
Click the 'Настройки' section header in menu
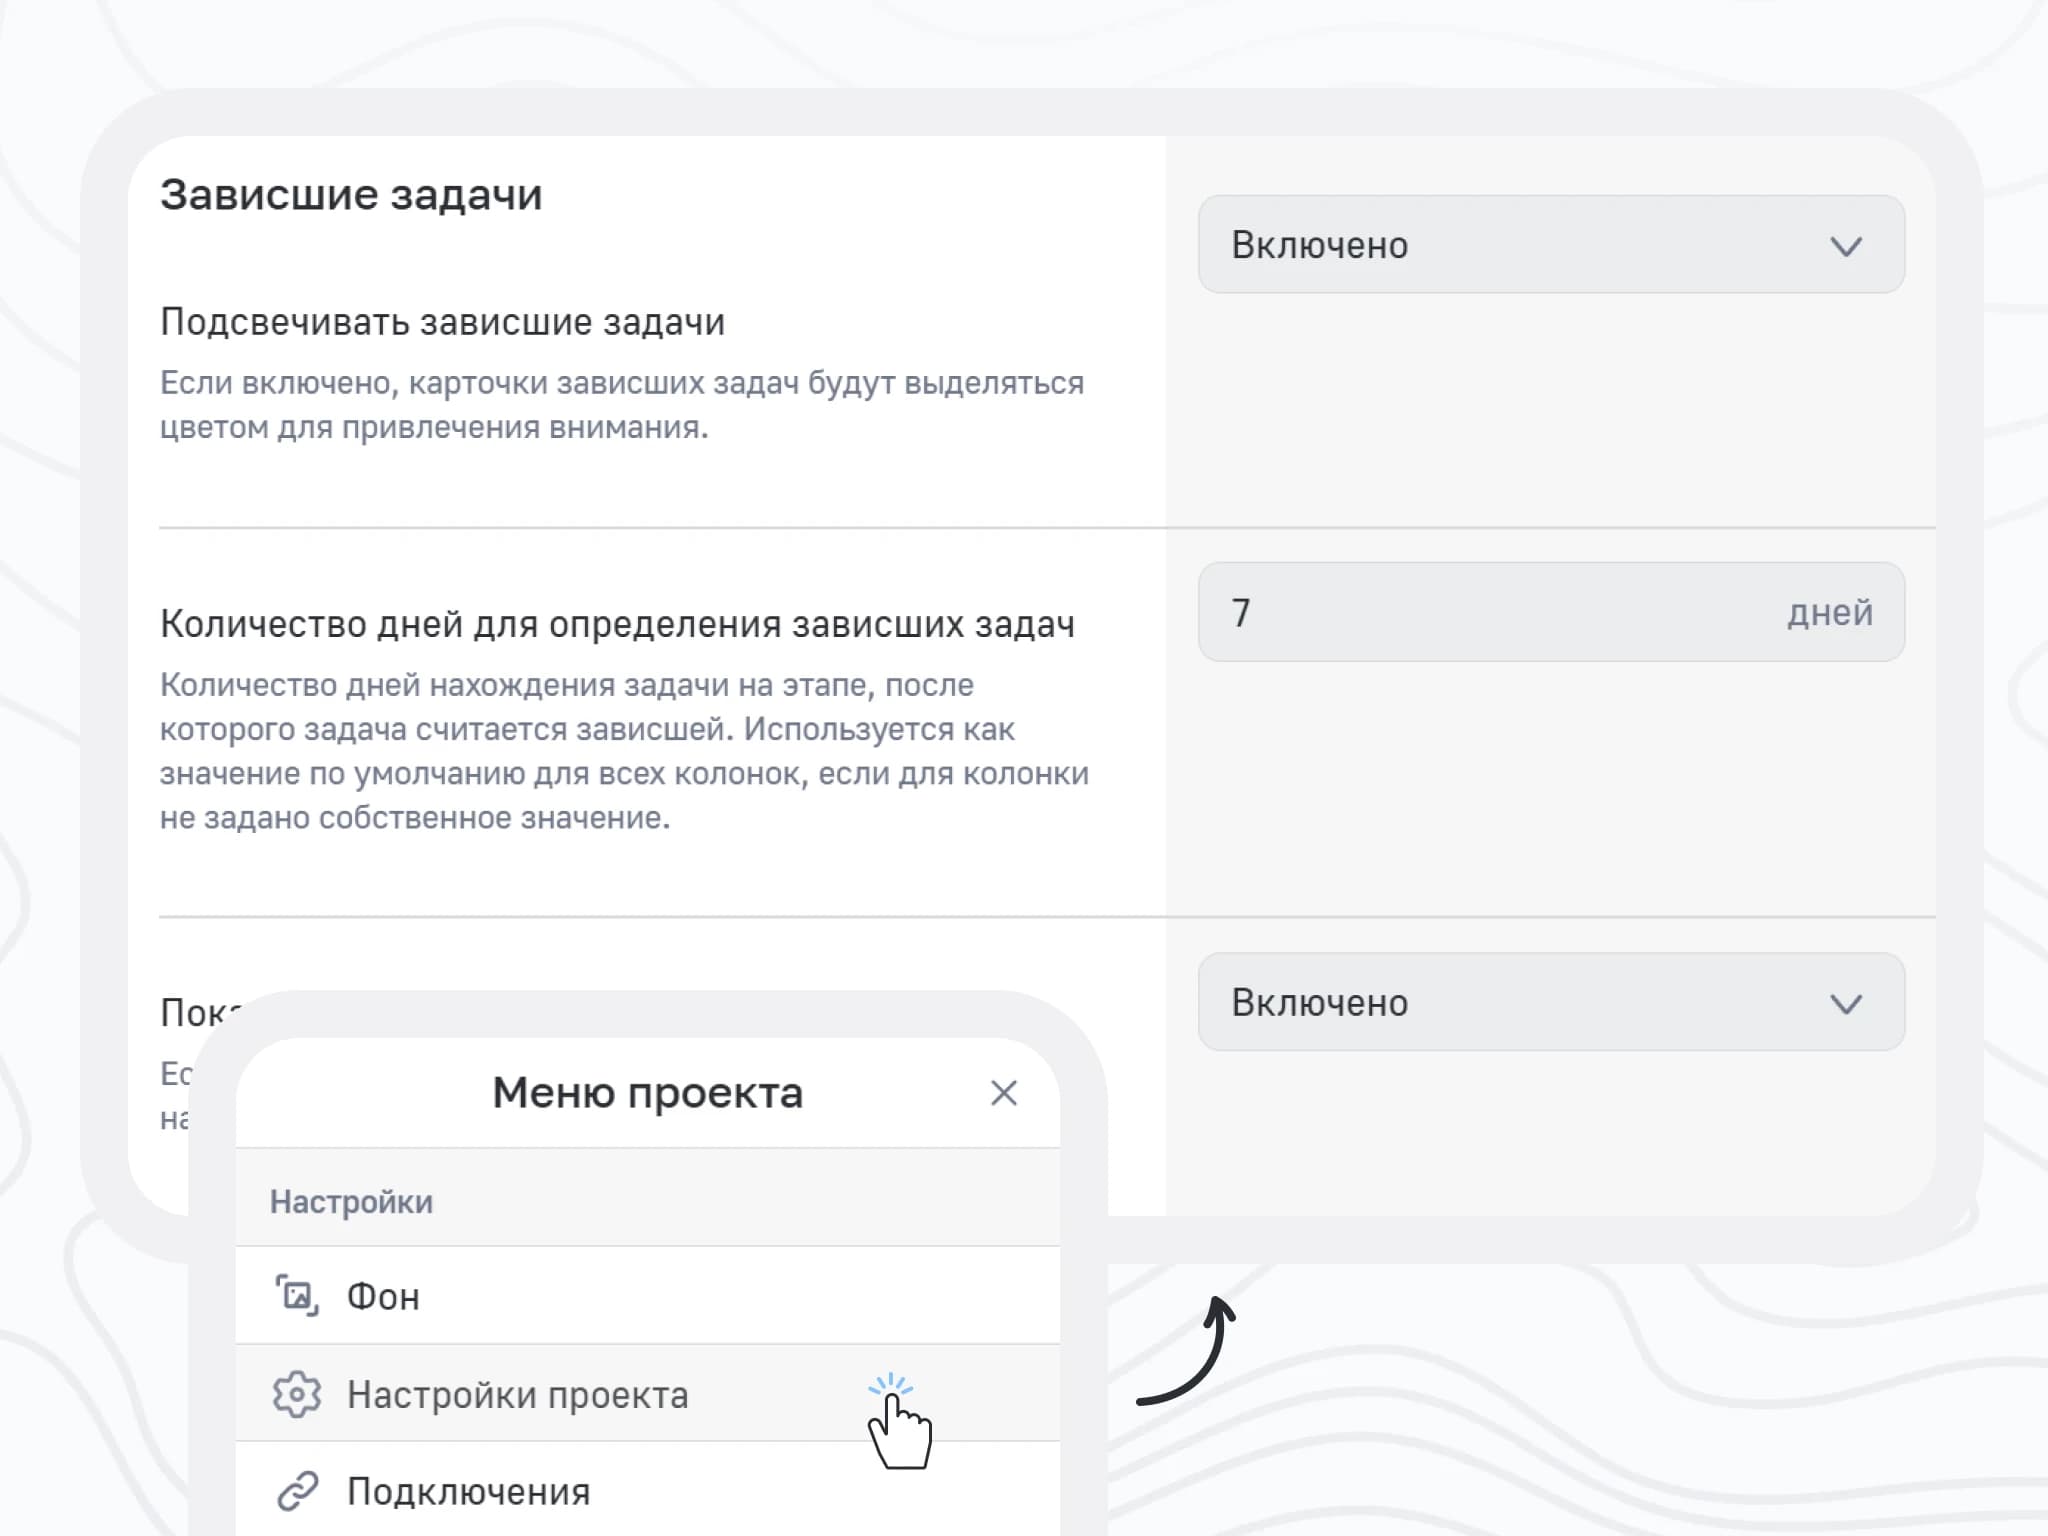[x=351, y=1201]
